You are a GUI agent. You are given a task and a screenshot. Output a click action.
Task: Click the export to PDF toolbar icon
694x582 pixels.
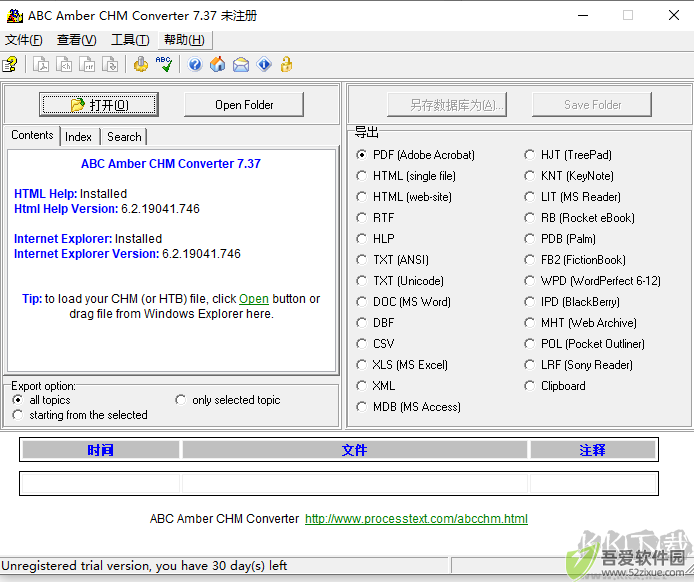click(x=41, y=65)
